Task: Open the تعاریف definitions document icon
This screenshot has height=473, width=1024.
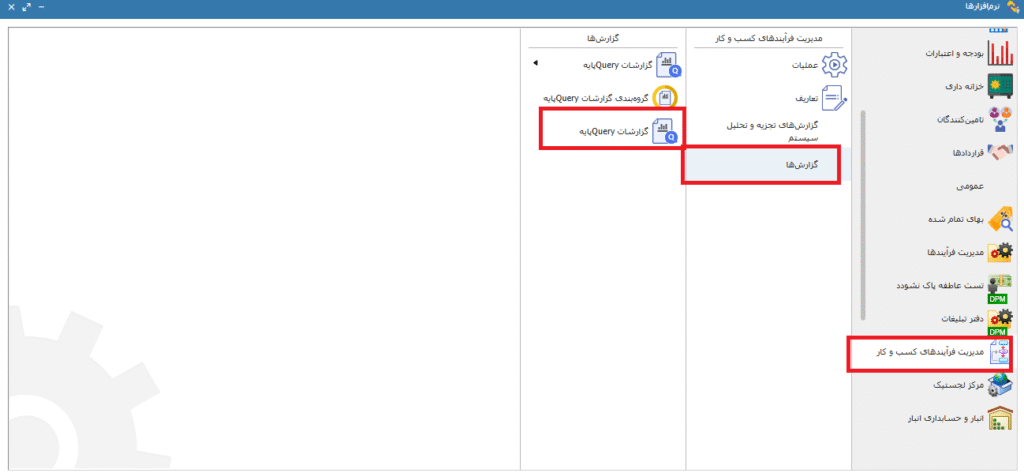Action: [833, 98]
